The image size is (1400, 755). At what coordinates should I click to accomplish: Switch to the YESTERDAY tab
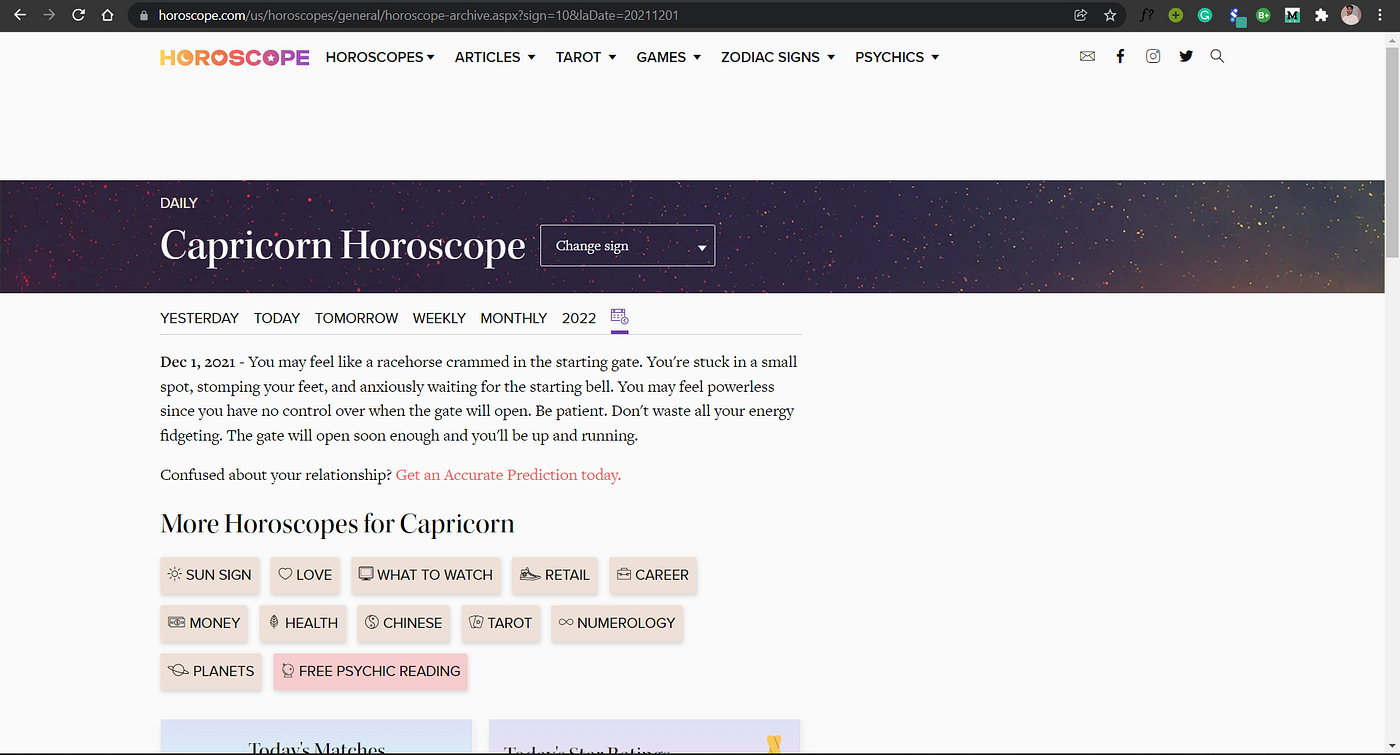199,318
